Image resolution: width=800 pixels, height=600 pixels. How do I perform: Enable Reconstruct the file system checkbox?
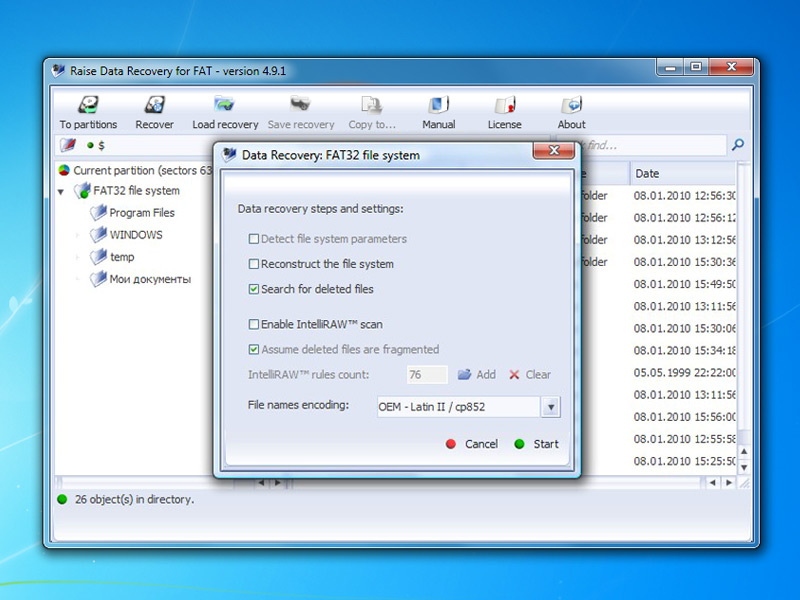pos(254,264)
